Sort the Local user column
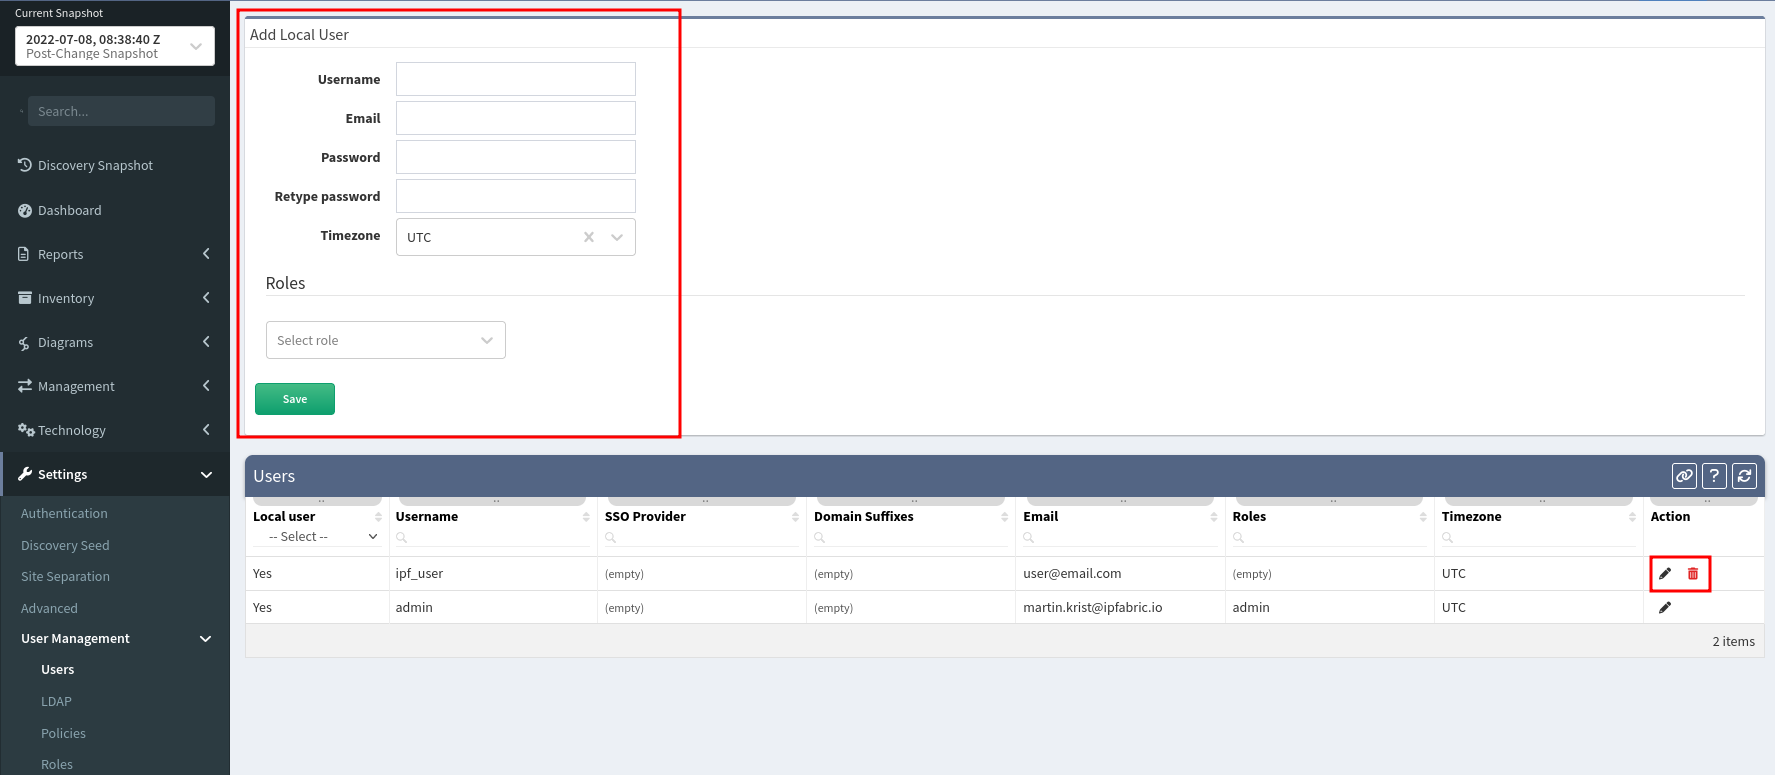 click(x=378, y=517)
